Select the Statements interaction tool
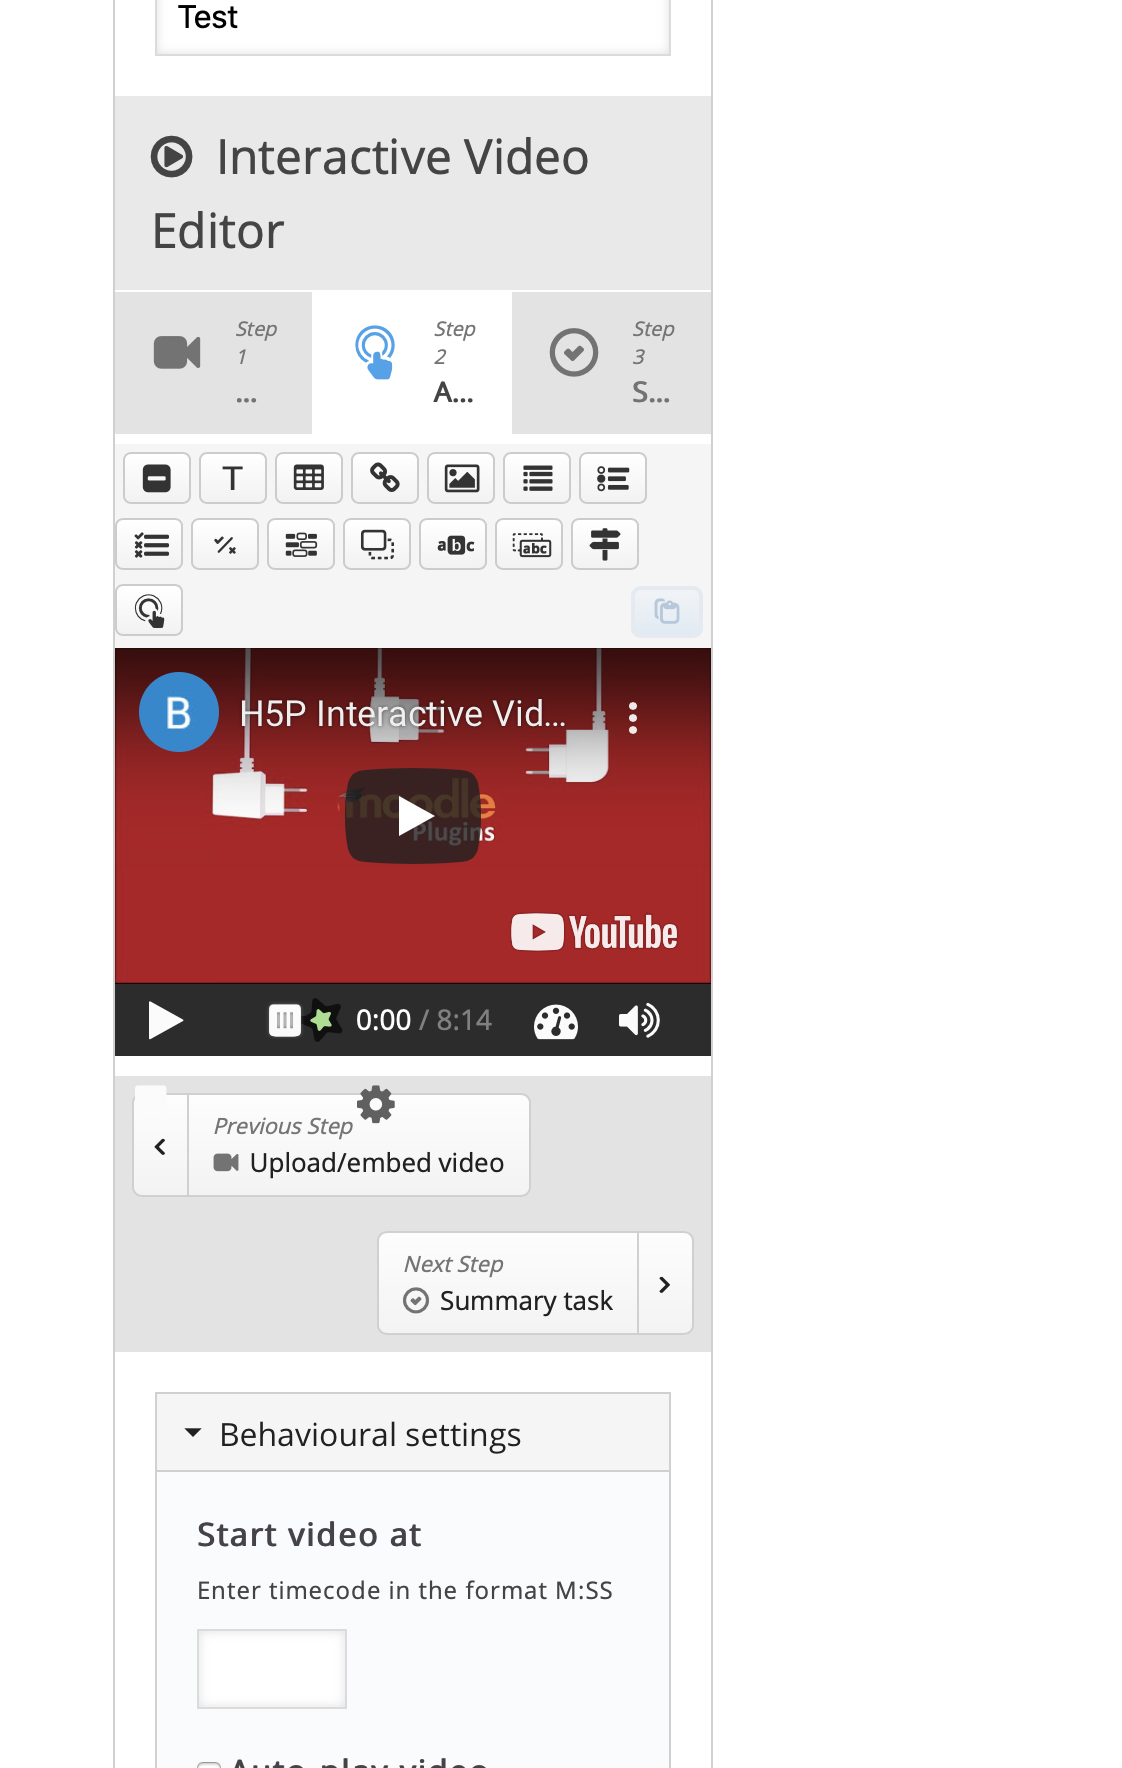Viewport: 1122px width, 1768px height. point(537,478)
